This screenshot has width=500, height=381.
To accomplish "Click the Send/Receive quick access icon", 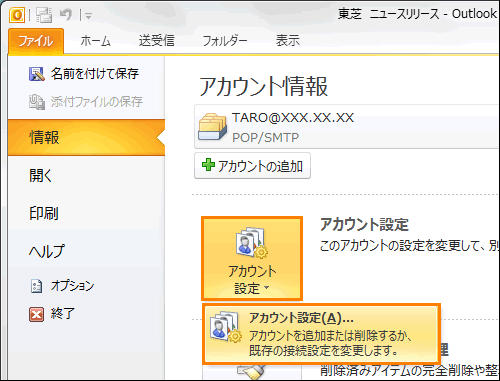I will click(x=44, y=15).
